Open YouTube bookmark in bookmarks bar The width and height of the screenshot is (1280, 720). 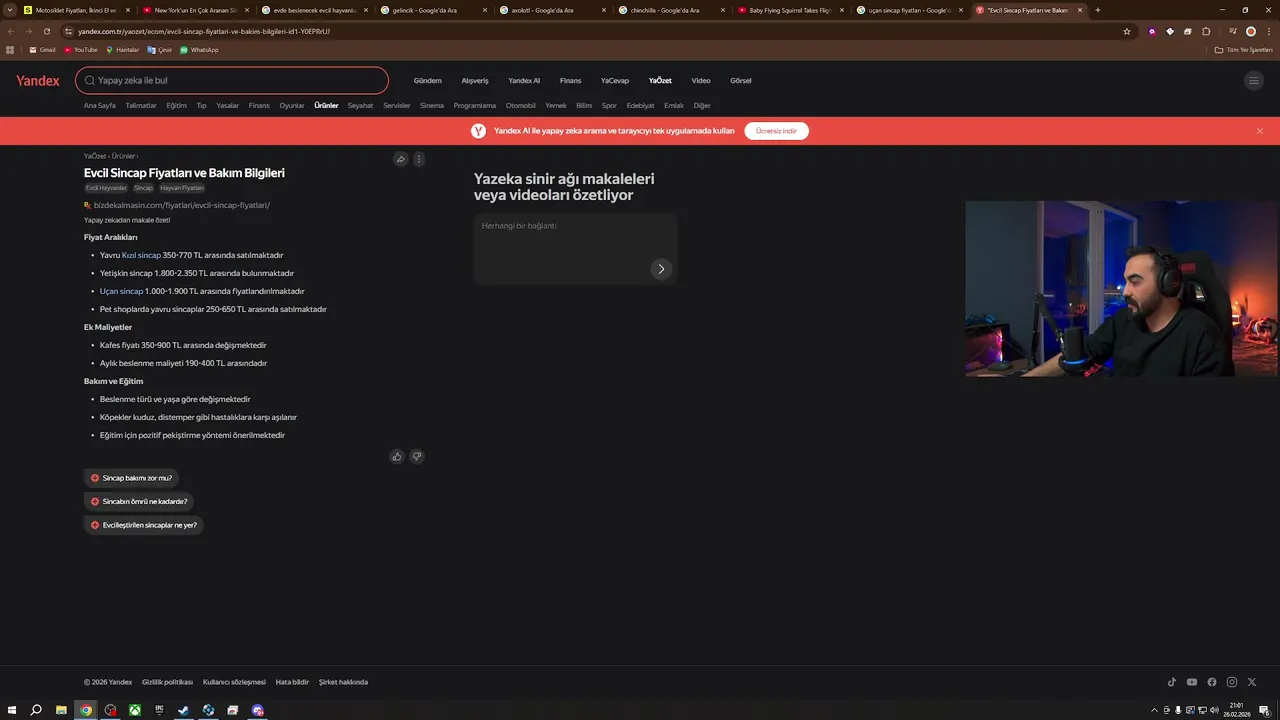[x=80, y=50]
